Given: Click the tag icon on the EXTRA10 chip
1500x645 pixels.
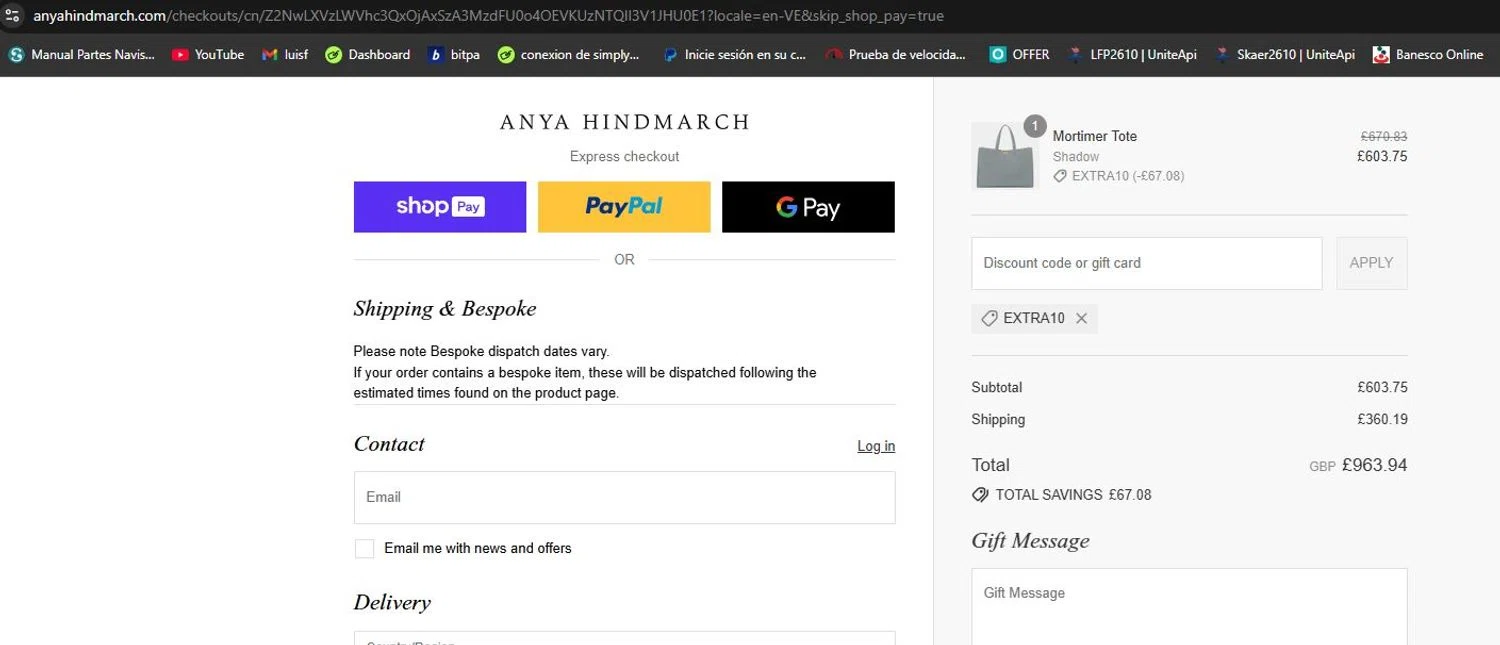Looking at the screenshot, I should [x=989, y=318].
